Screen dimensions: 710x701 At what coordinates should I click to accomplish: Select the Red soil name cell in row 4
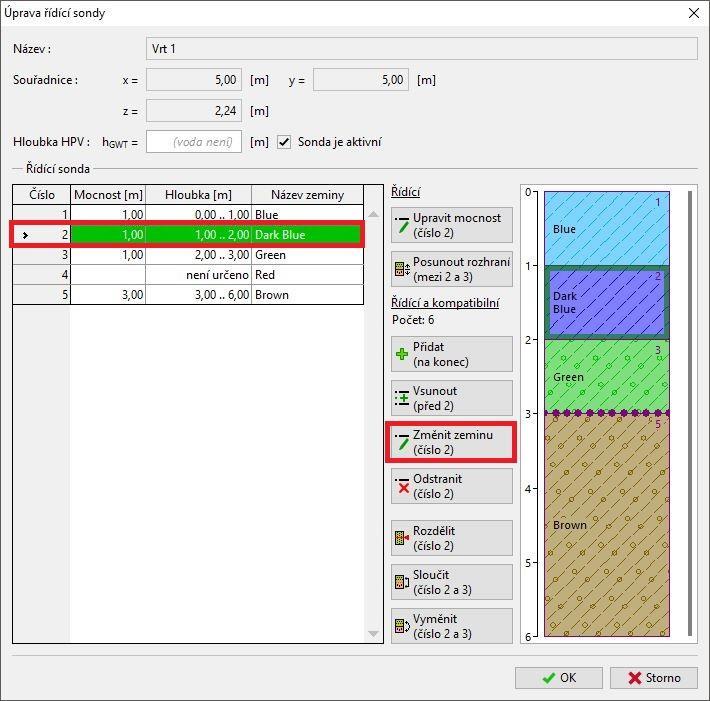click(307, 274)
